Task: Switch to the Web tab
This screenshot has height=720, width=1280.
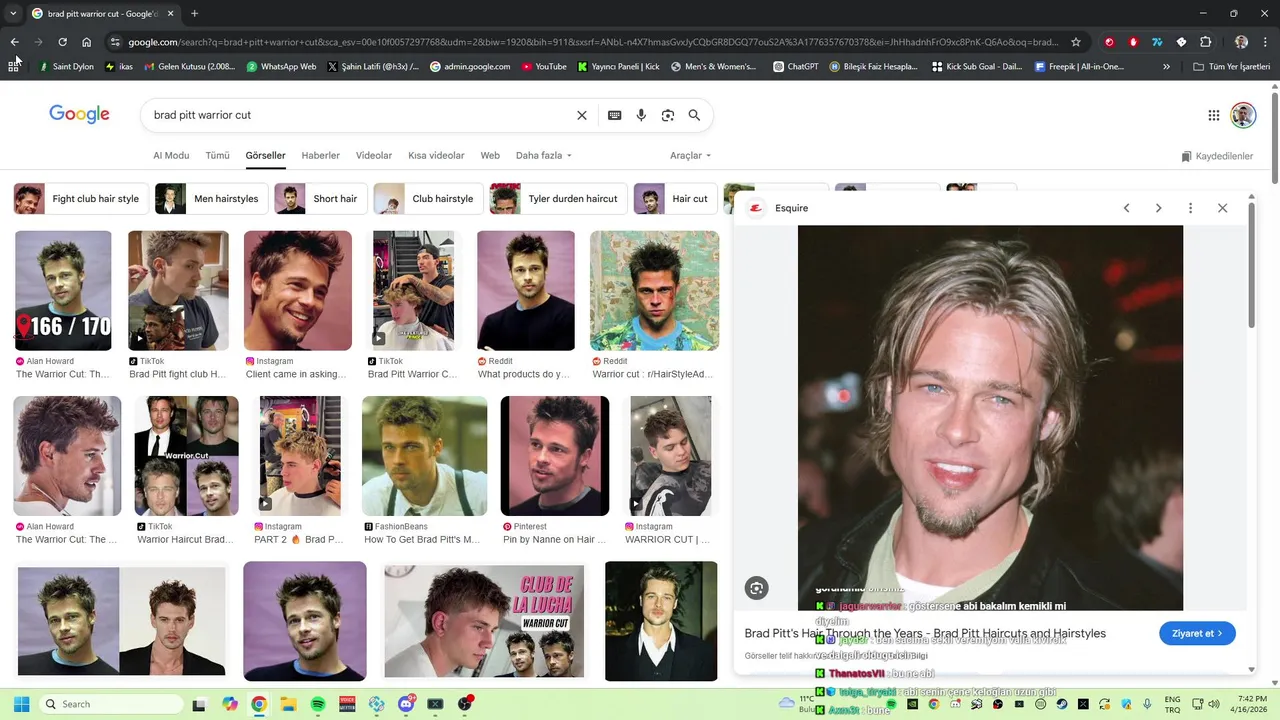Action: 490,156
